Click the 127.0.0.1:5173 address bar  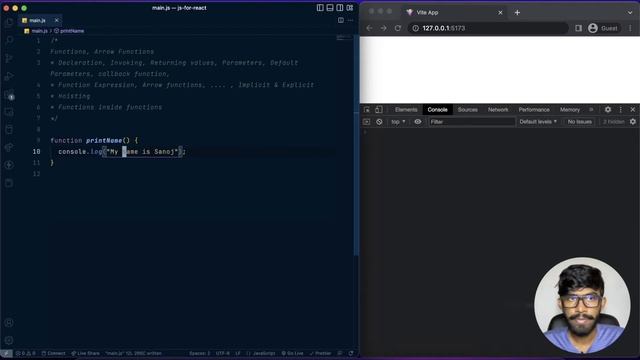pos(488,28)
